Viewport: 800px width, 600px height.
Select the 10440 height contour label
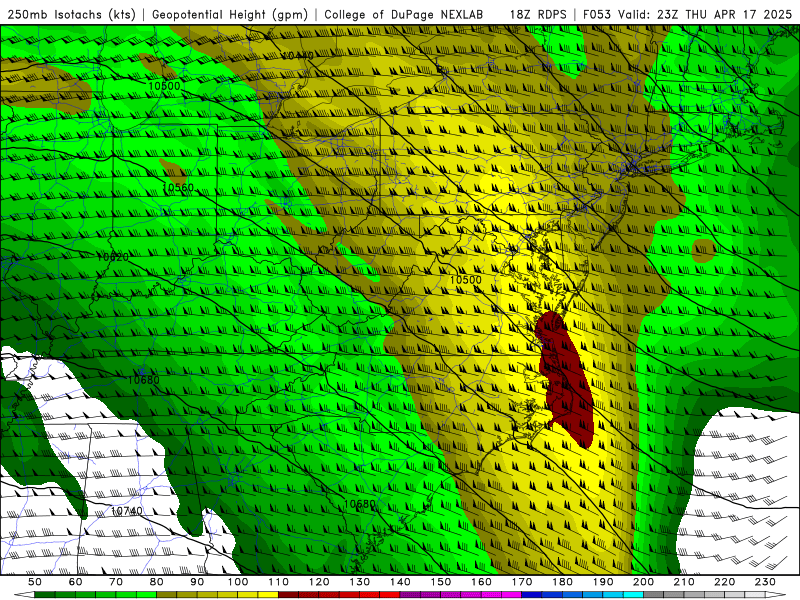[x=297, y=55]
